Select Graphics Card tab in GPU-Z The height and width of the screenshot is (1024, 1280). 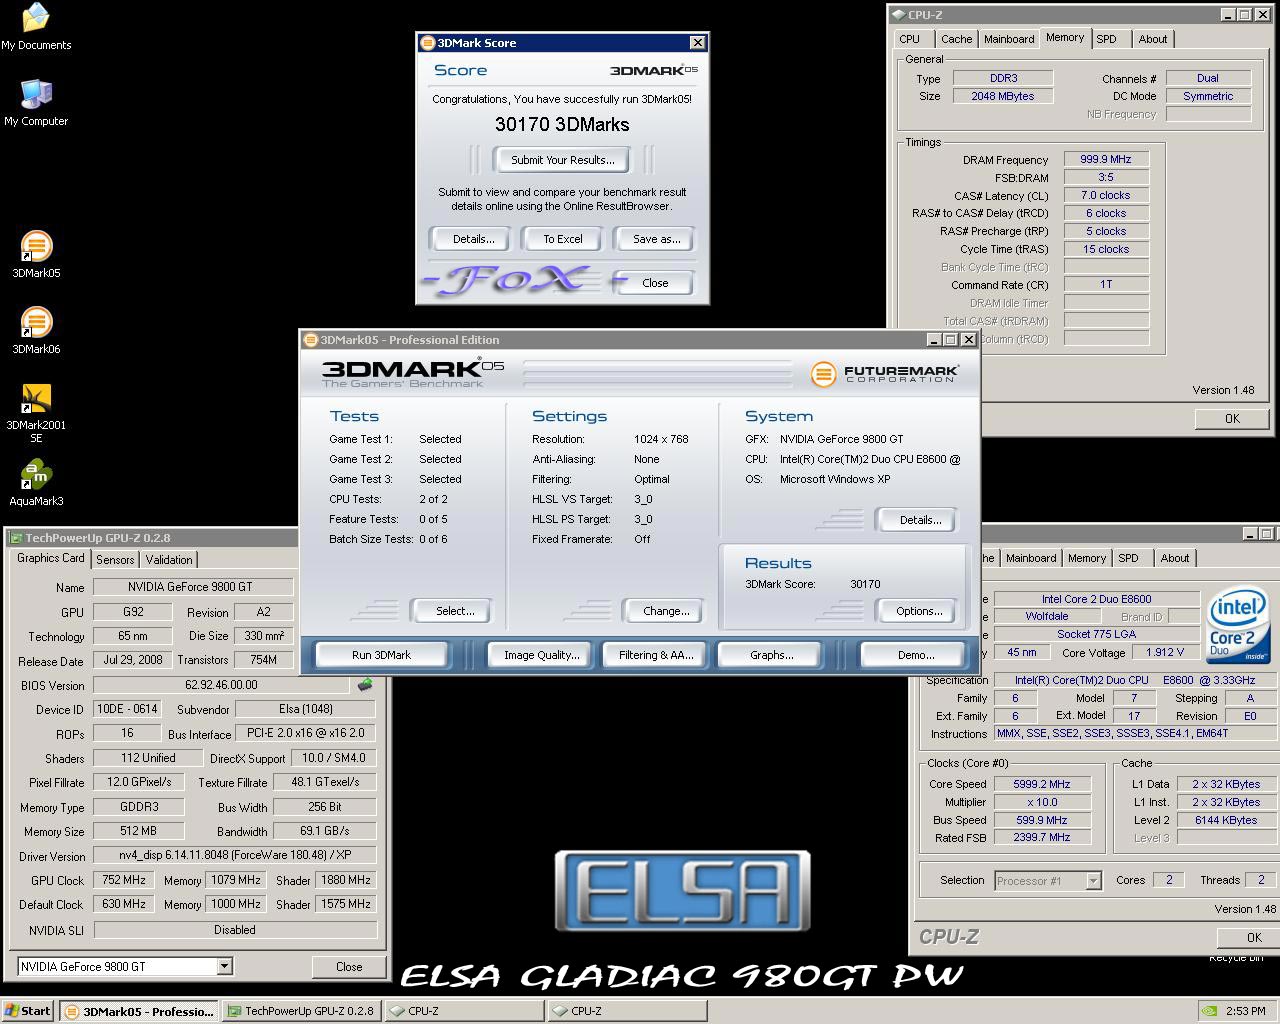pyautogui.click(x=51, y=558)
